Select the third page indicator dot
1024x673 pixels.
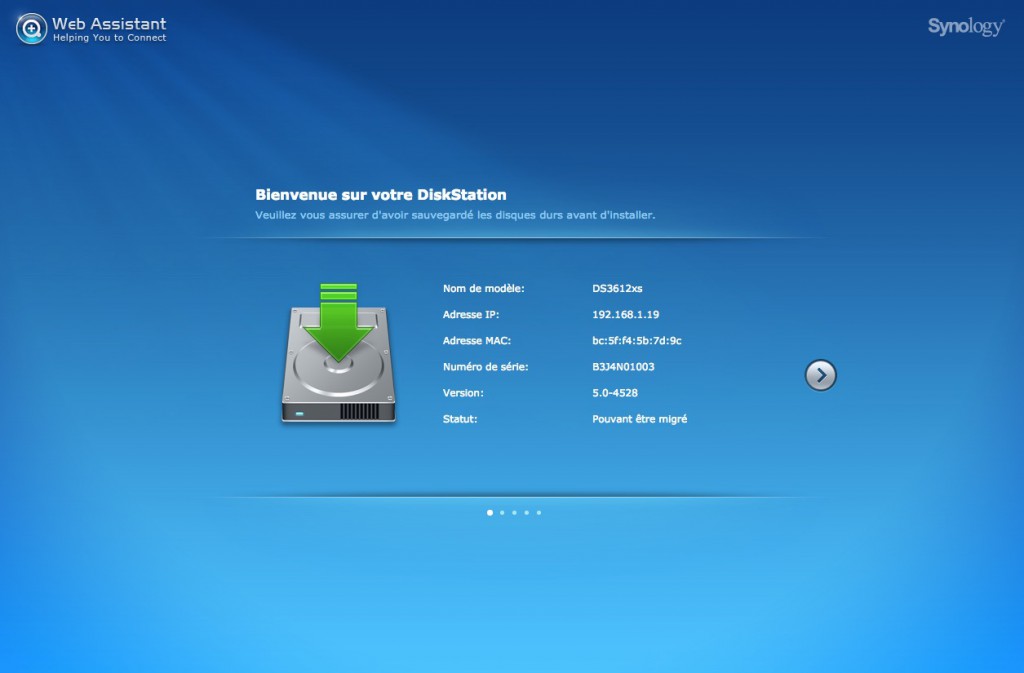tap(515, 512)
